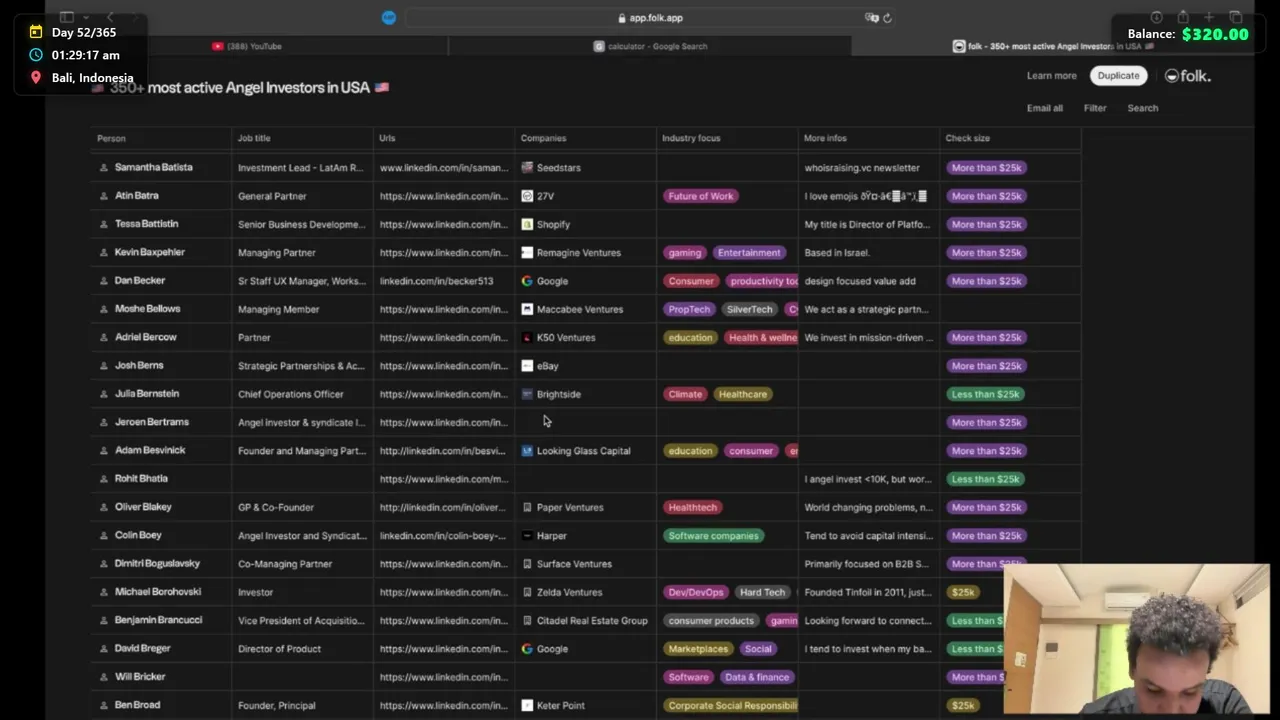Click the person icon beside Will Bricker
Screen dimensions: 1280x720
pyautogui.click(x=103, y=677)
